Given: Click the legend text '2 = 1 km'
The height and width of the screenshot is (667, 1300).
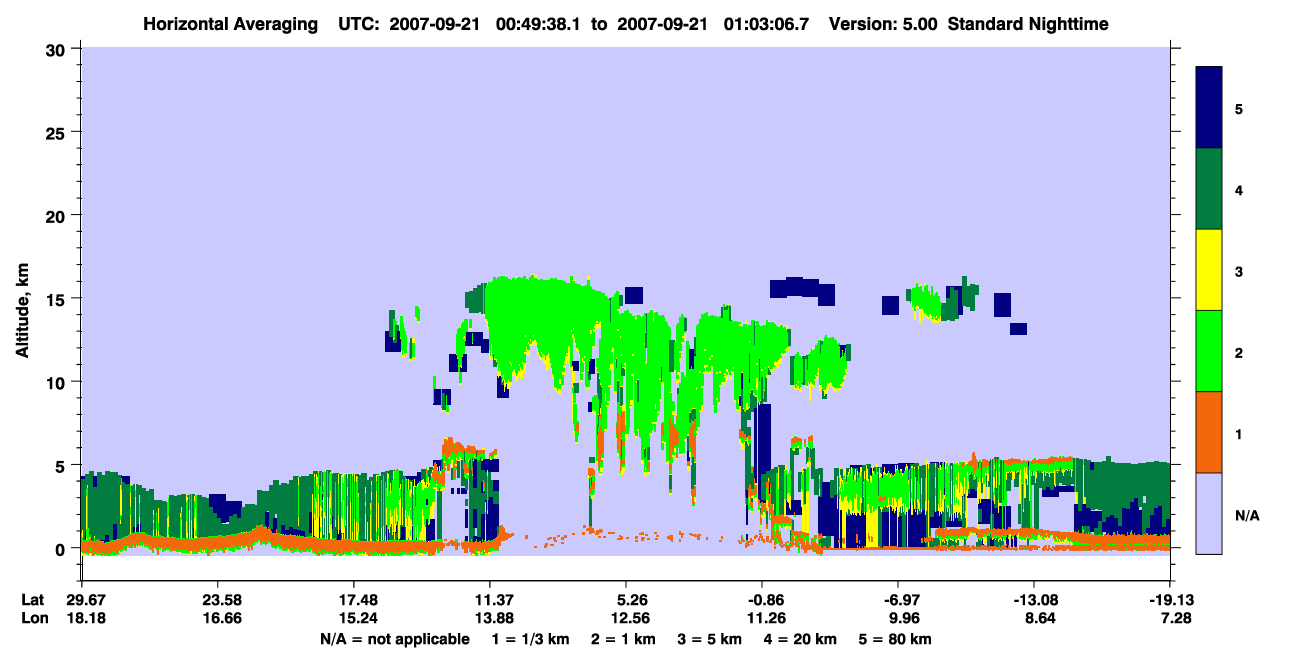Looking at the screenshot, I should [623, 639].
